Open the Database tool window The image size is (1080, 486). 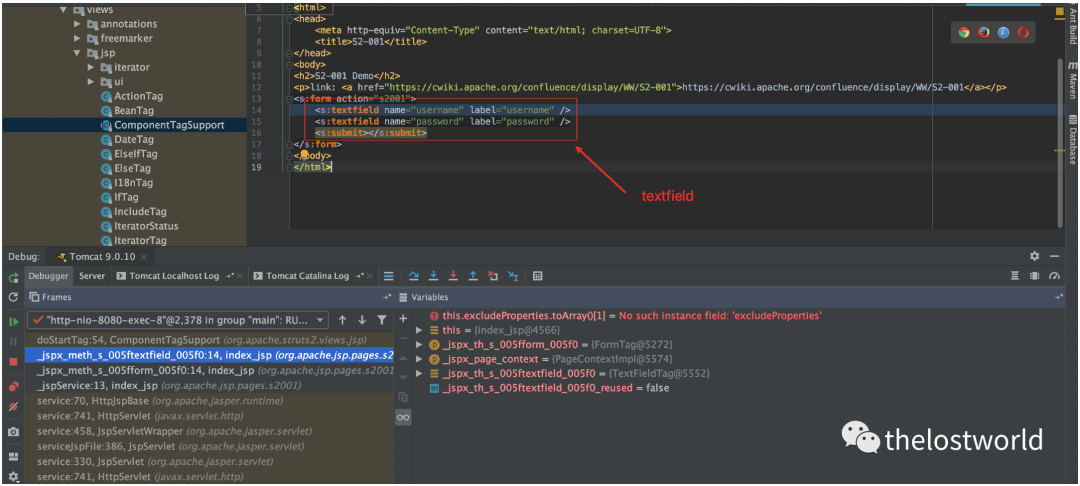pos(1072,139)
